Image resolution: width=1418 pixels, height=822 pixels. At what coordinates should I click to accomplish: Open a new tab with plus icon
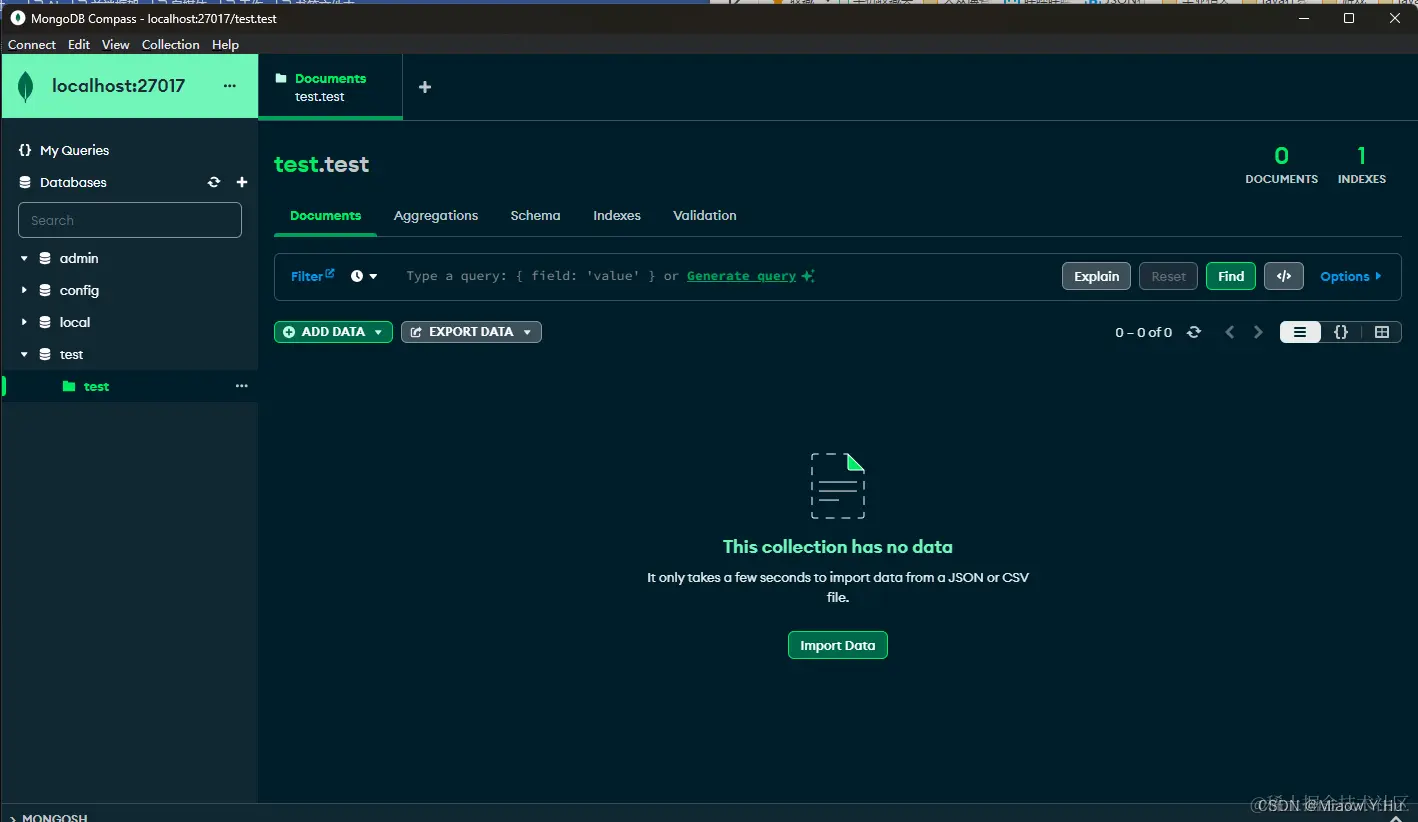pyautogui.click(x=424, y=87)
